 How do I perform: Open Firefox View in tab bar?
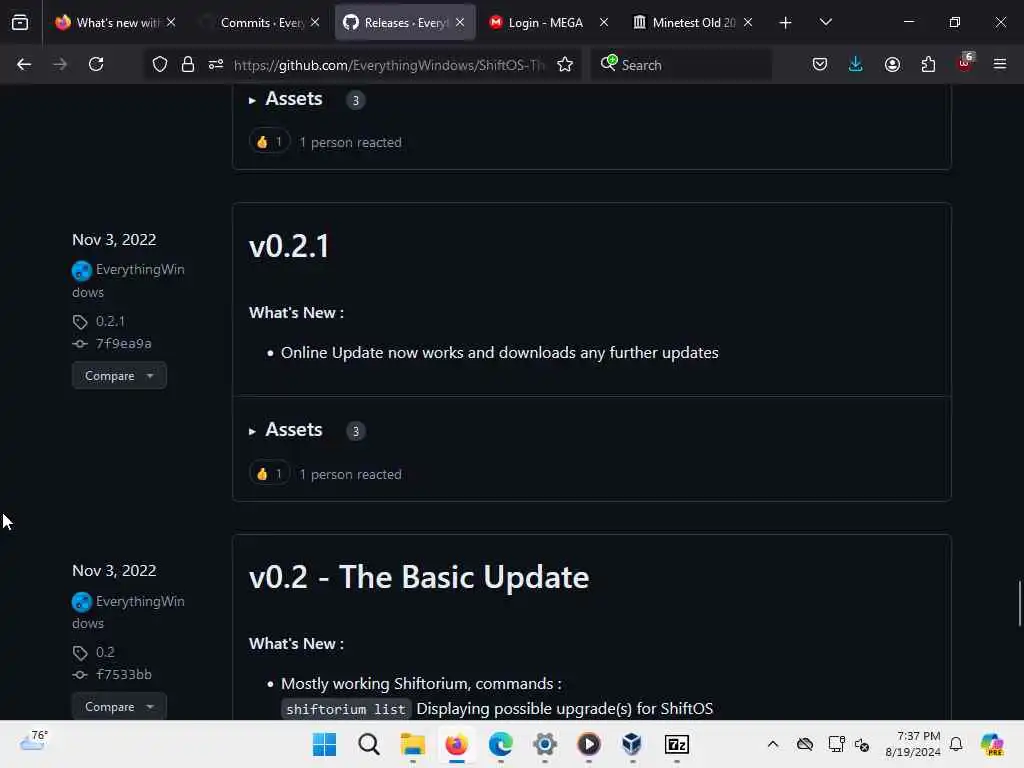tap(20, 22)
